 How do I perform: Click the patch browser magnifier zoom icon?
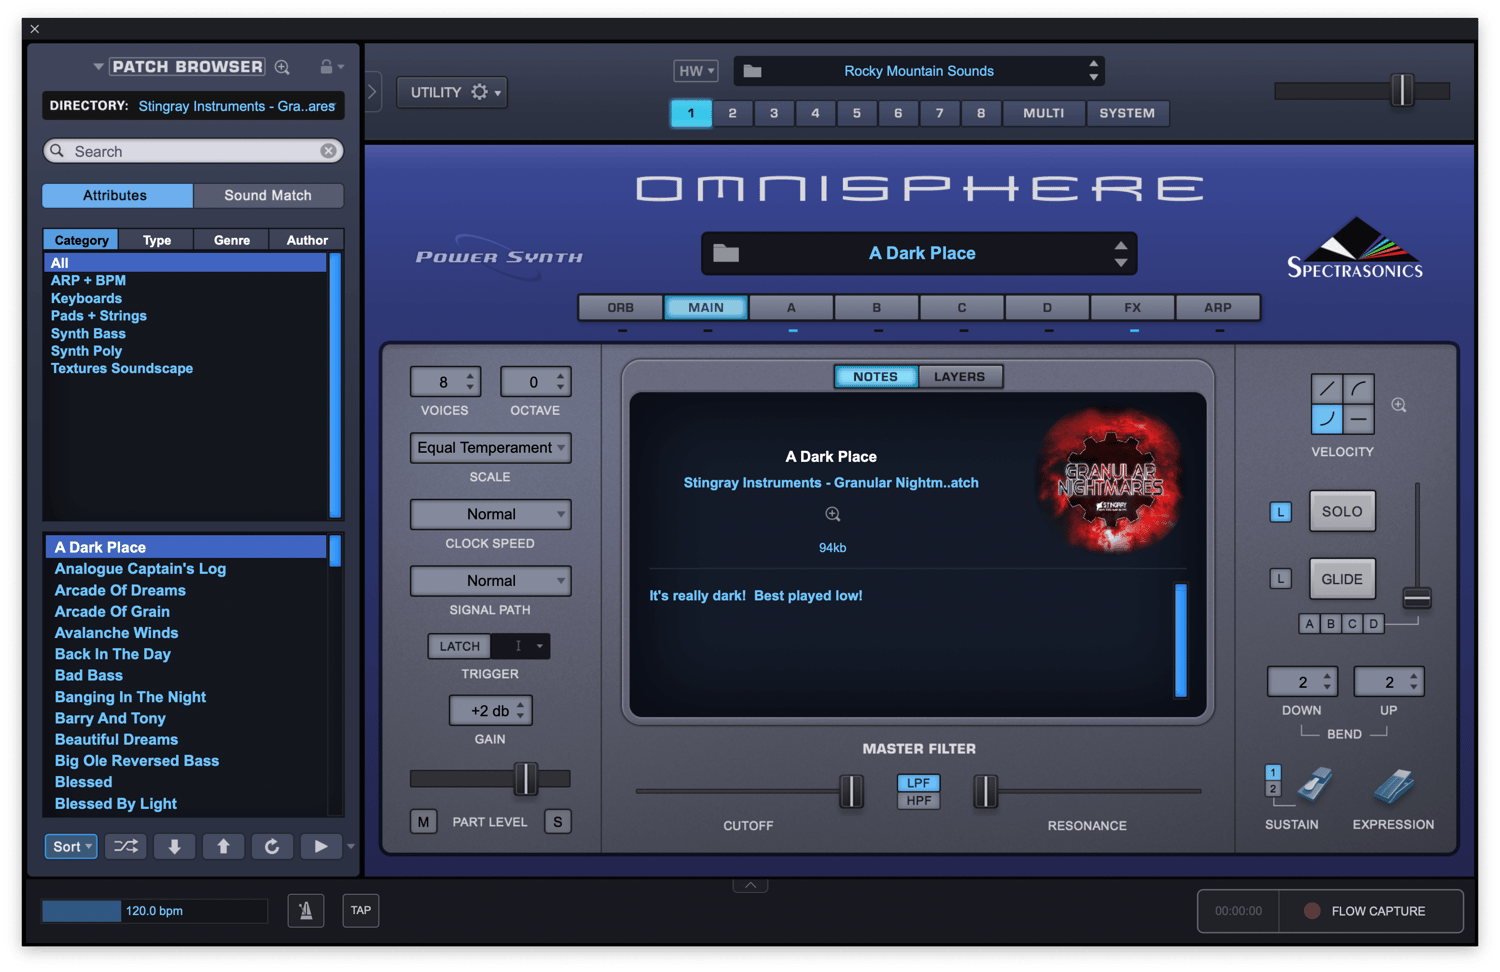pos(283,67)
